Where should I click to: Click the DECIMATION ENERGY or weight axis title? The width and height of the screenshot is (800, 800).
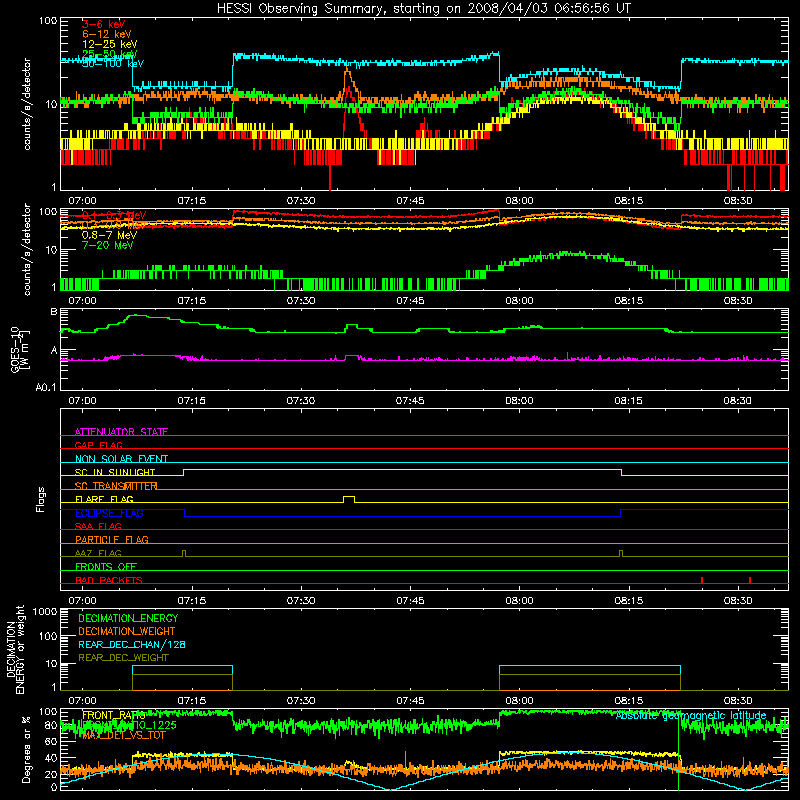click(x=15, y=649)
